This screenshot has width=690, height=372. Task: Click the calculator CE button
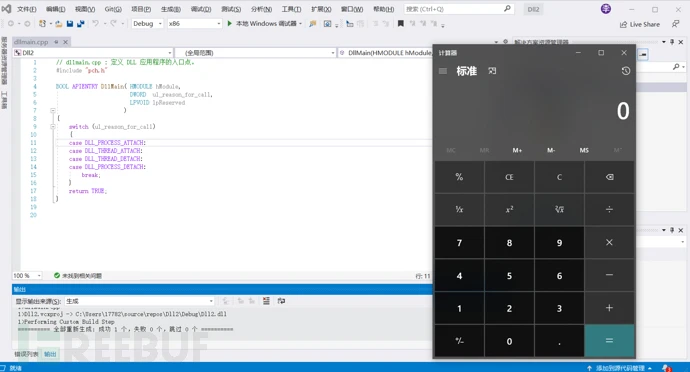pyautogui.click(x=509, y=177)
